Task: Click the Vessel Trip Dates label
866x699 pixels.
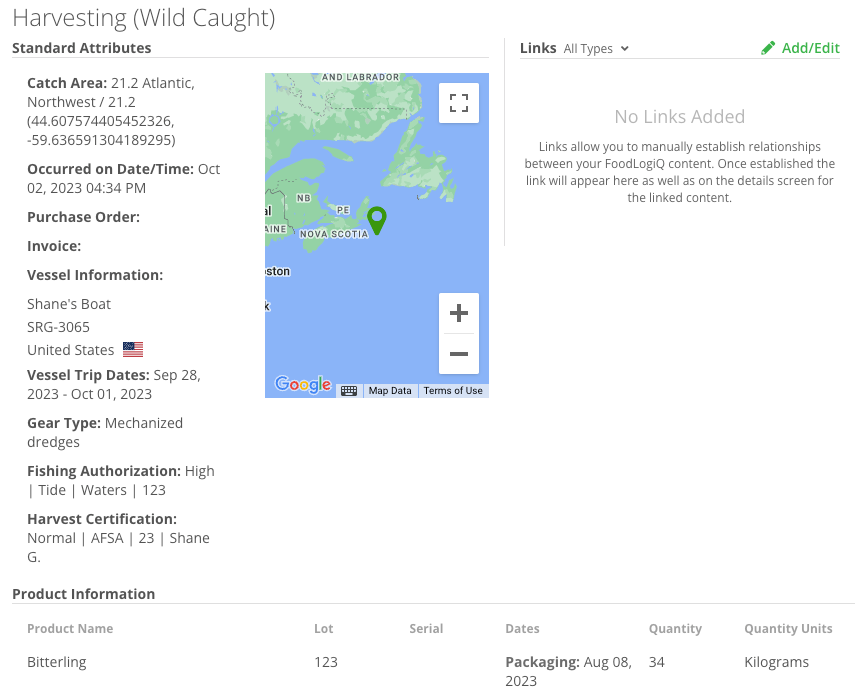Action: click(x=88, y=375)
